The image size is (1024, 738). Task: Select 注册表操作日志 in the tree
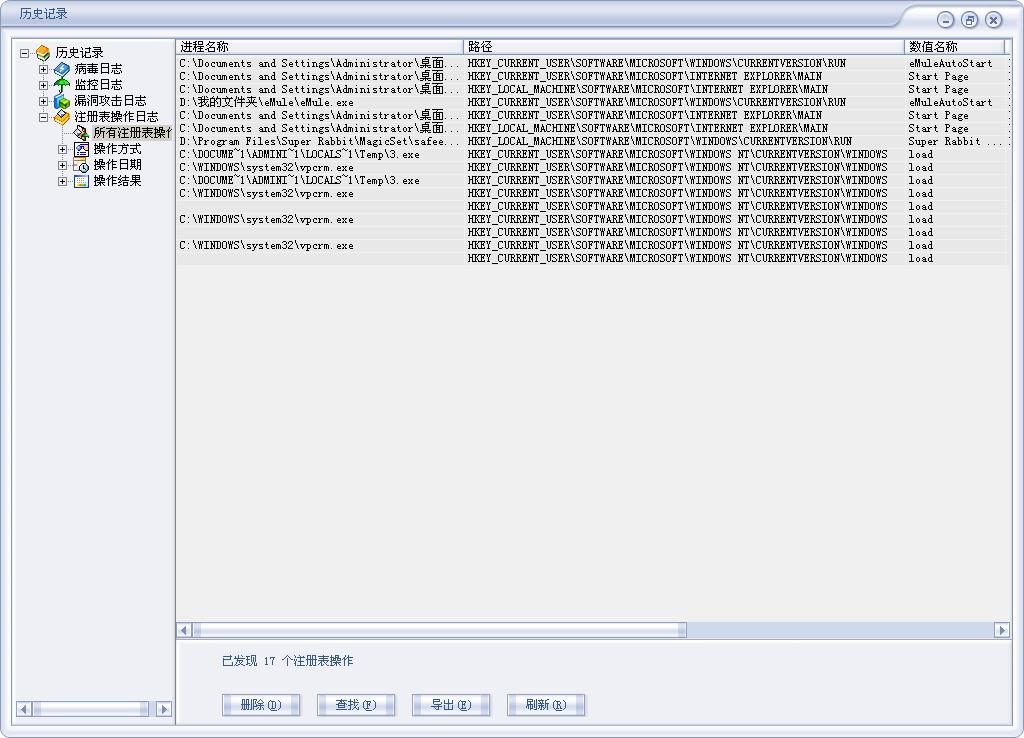click(116, 118)
